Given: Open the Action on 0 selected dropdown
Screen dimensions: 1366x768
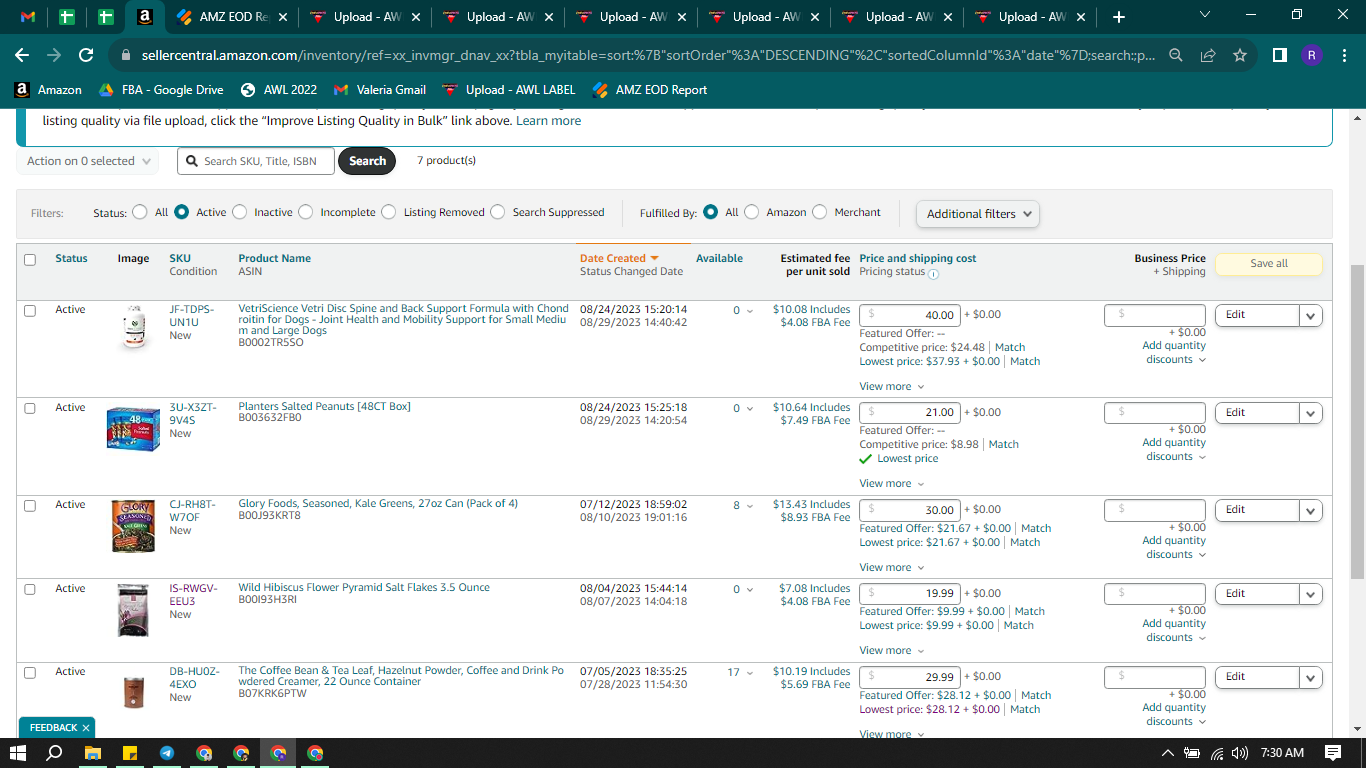Looking at the screenshot, I should (88, 161).
